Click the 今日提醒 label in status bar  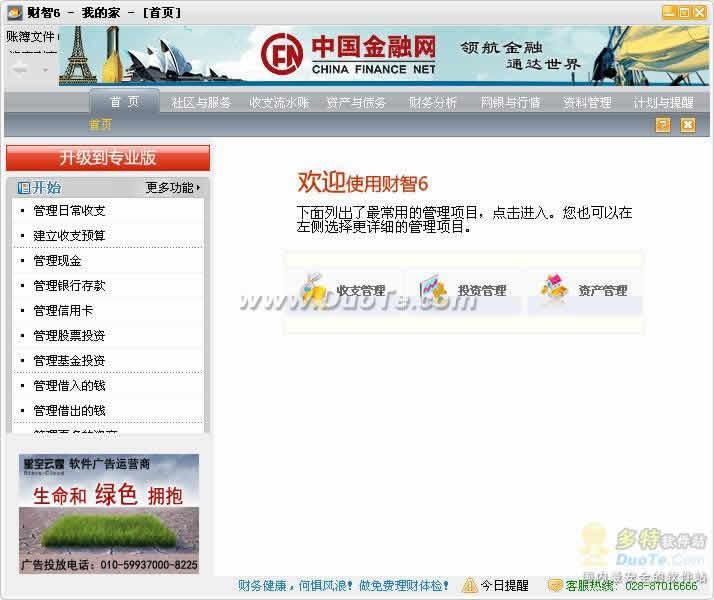click(x=504, y=585)
